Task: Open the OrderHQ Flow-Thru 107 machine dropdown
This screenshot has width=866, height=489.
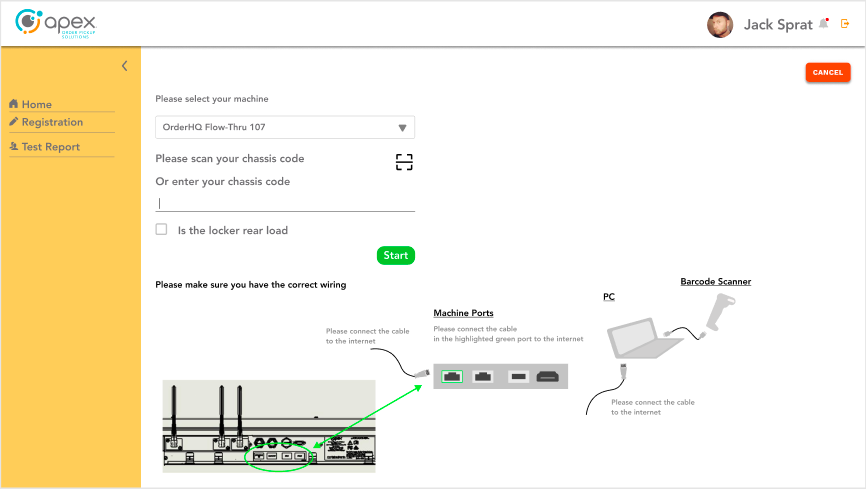Action: (285, 128)
